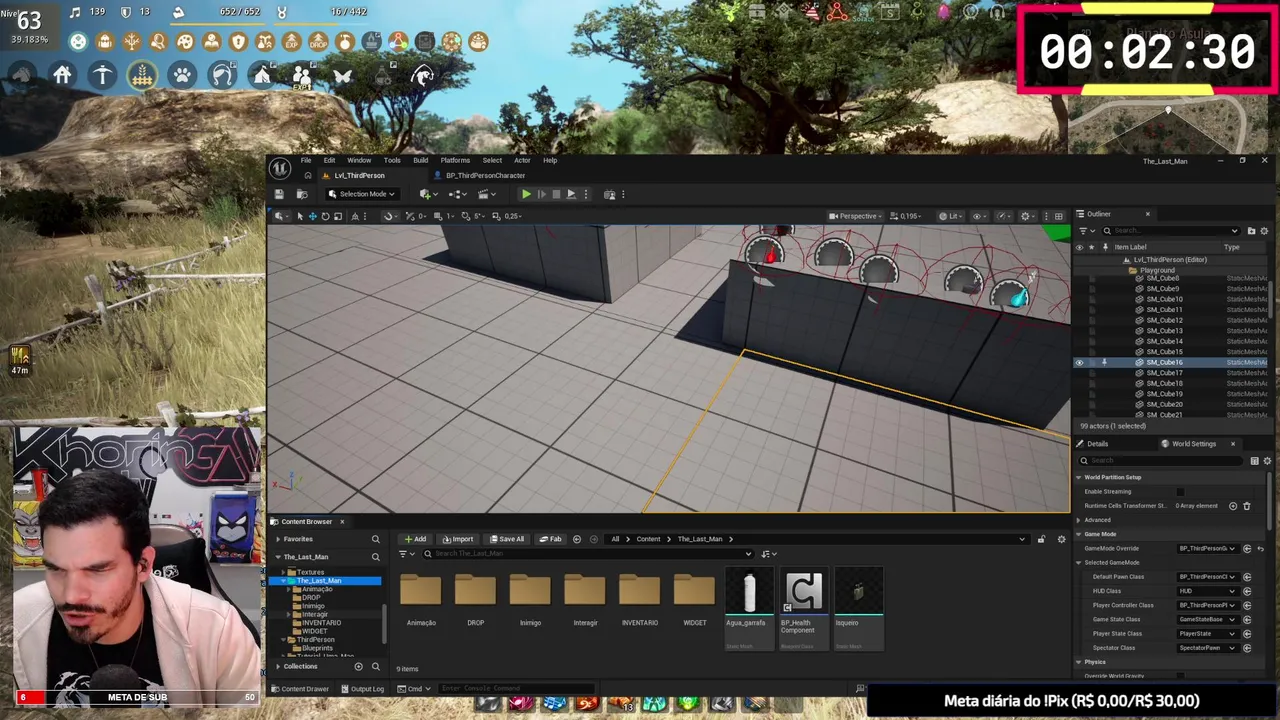Open Content Browser settings gear
1280x720 pixels.
pyautogui.click(x=1062, y=539)
